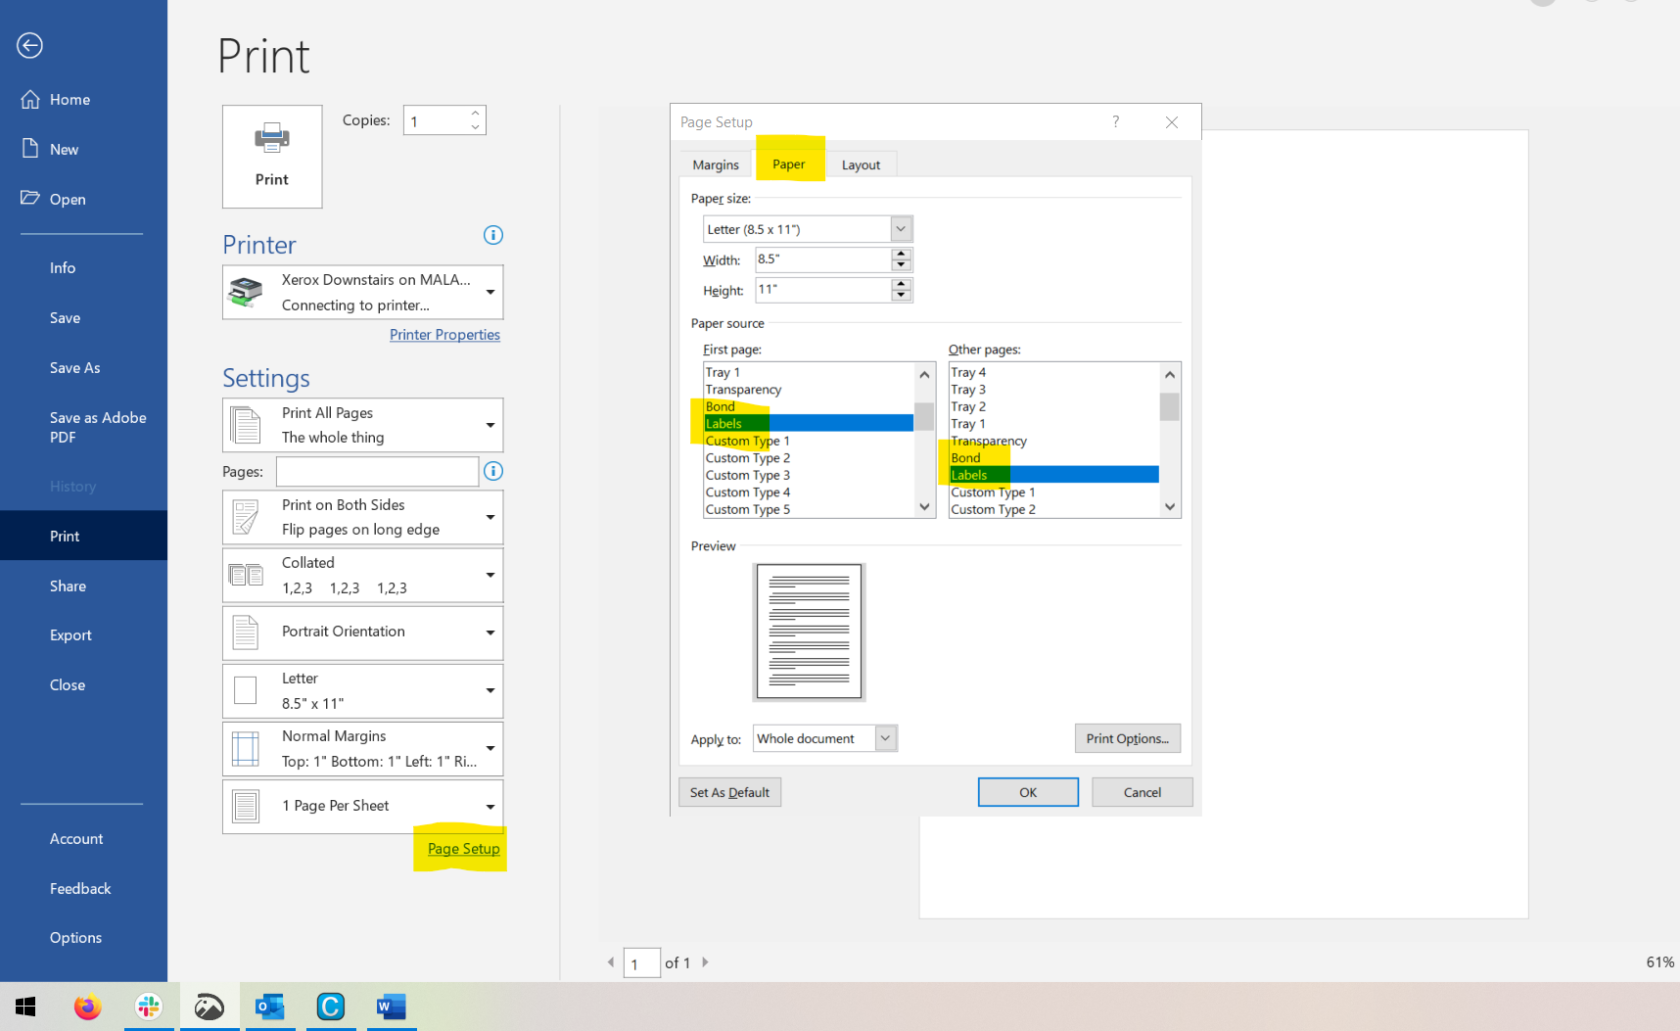Screen dimensions: 1680x1031
Task: Open the Print on Both Sides dropdown
Action: 490,517
